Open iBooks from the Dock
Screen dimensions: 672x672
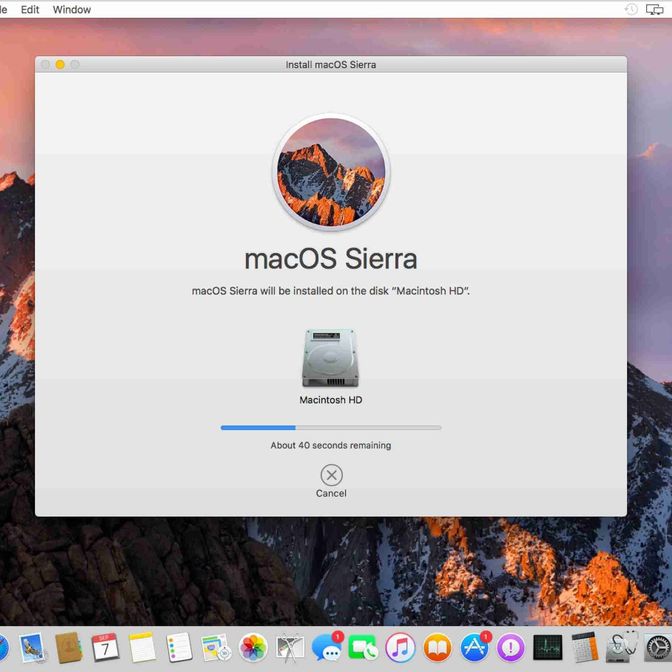[x=437, y=648]
